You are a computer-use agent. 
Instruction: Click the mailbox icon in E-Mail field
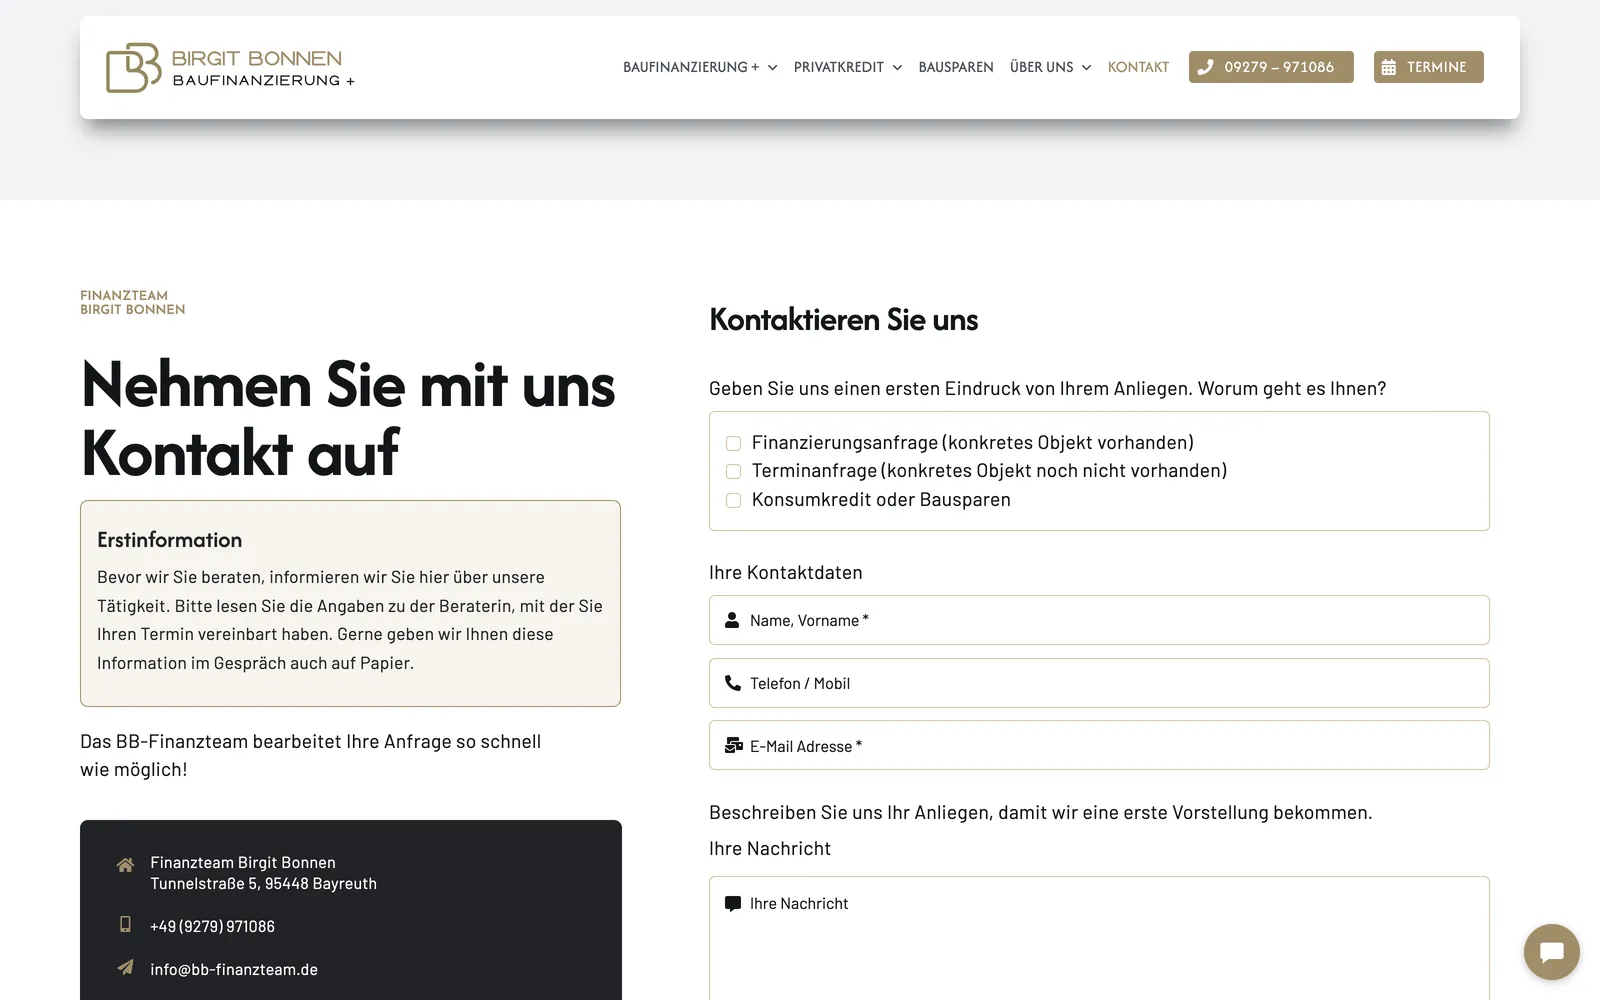pyautogui.click(x=733, y=746)
